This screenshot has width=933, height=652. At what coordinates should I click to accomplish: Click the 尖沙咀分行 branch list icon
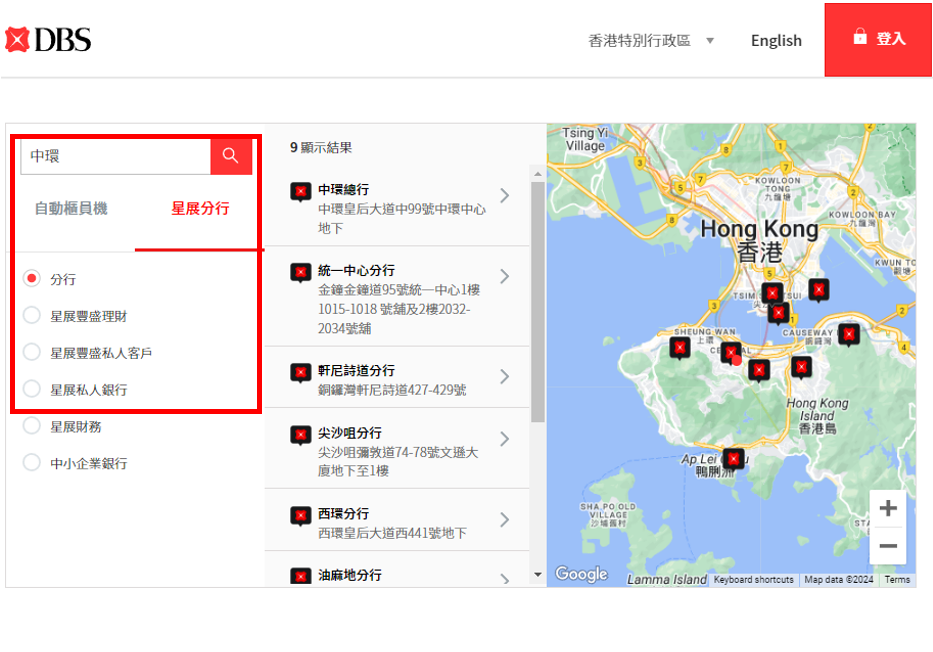[300, 435]
